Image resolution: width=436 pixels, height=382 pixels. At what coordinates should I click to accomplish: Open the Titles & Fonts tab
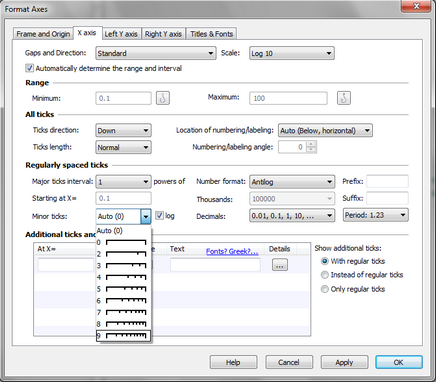(211, 34)
